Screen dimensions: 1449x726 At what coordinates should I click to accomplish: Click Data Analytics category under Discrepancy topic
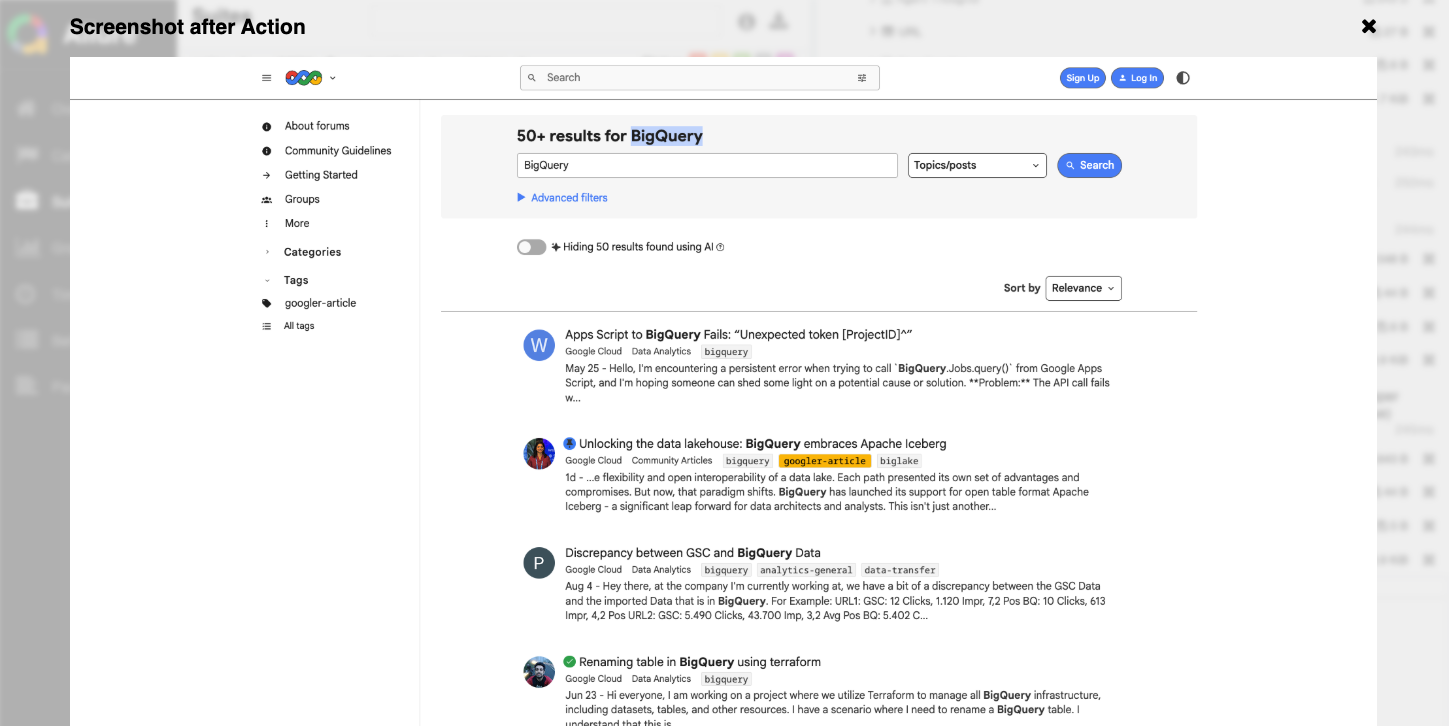pyautogui.click(x=661, y=570)
